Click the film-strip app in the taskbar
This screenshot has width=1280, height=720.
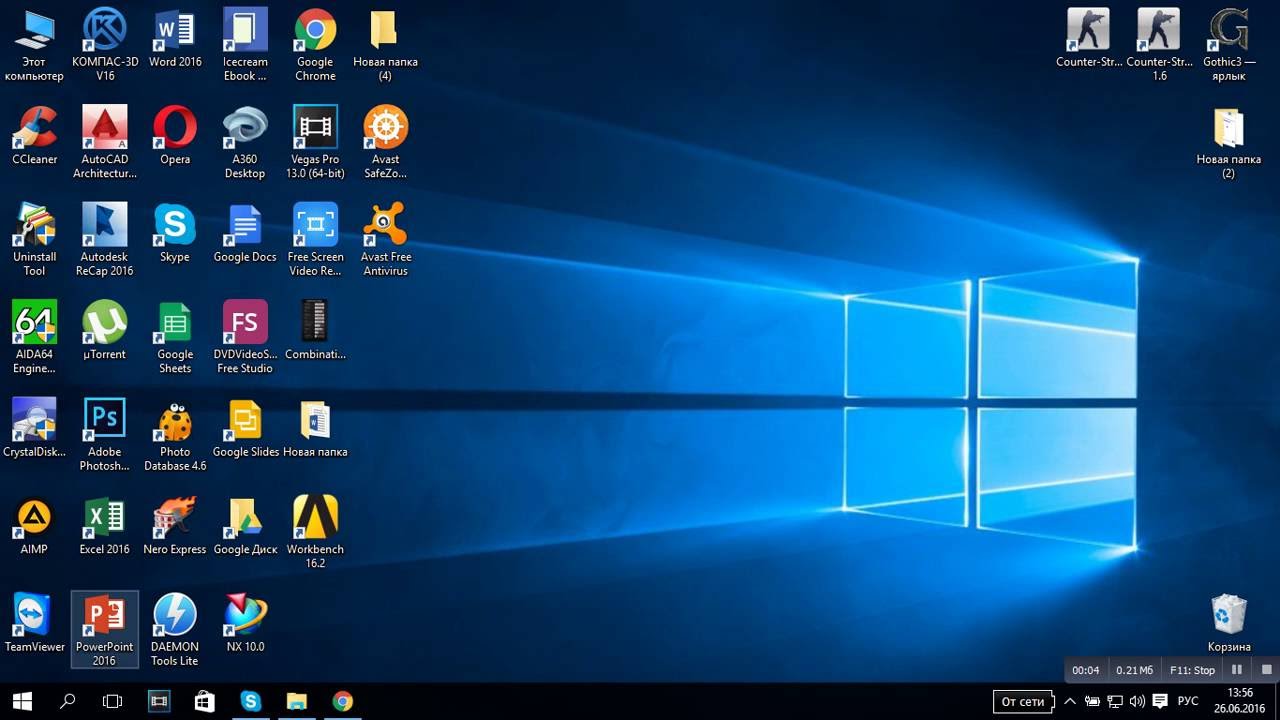click(x=159, y=701)
